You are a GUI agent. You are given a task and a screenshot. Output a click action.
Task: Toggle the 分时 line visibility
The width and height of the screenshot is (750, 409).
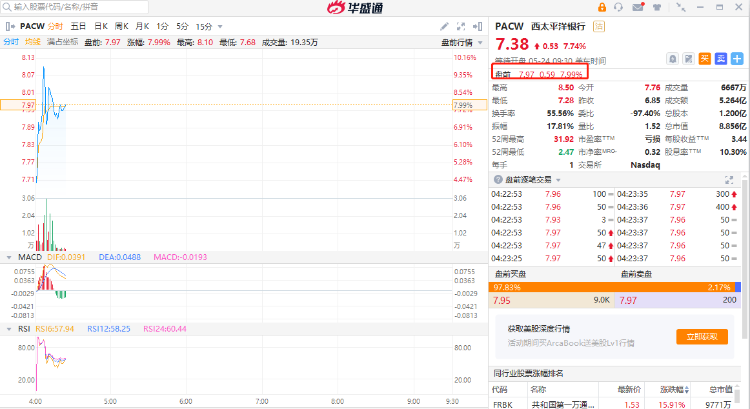click(x=11, y=42)
